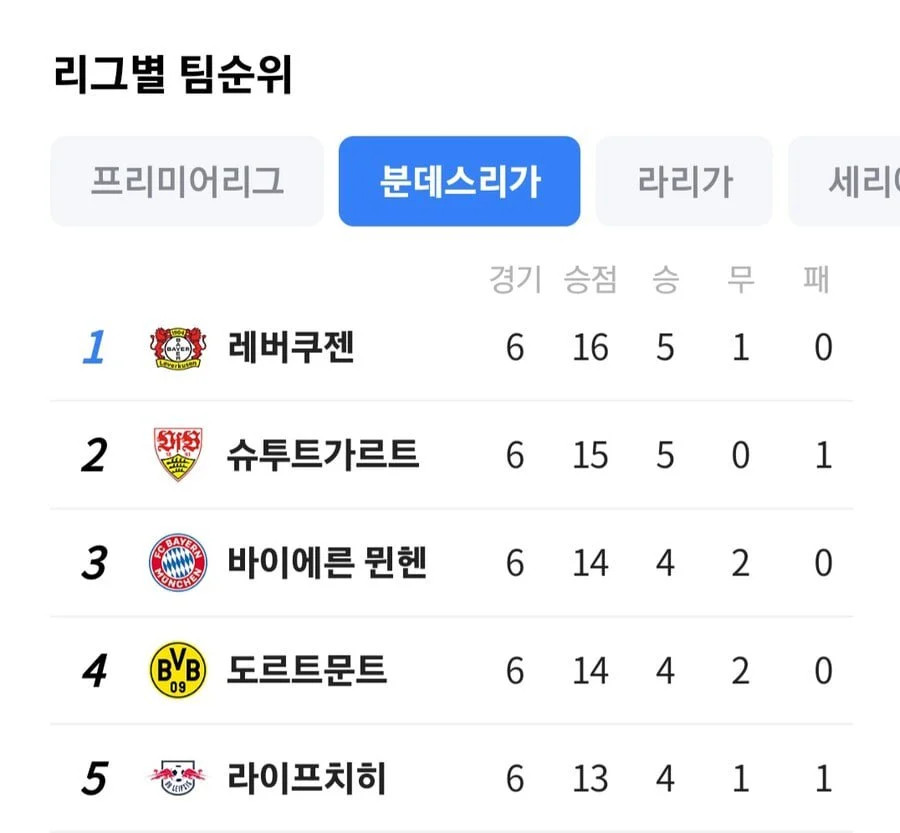This screenshot has height=833, width=900.
Task: Click the RB Leipzig bull logo
Action: pyautogui.click(x=178, y=777)
